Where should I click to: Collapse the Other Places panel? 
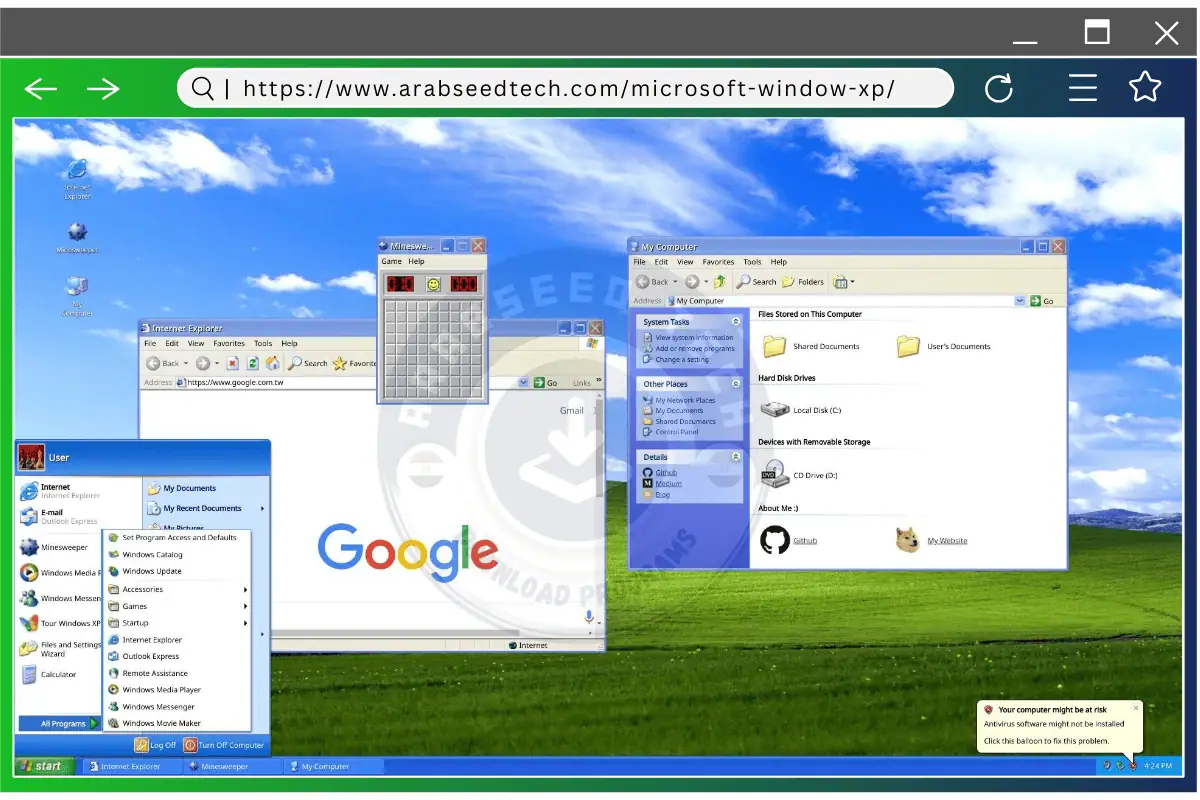pyautogui.click(x=736, y=384)
